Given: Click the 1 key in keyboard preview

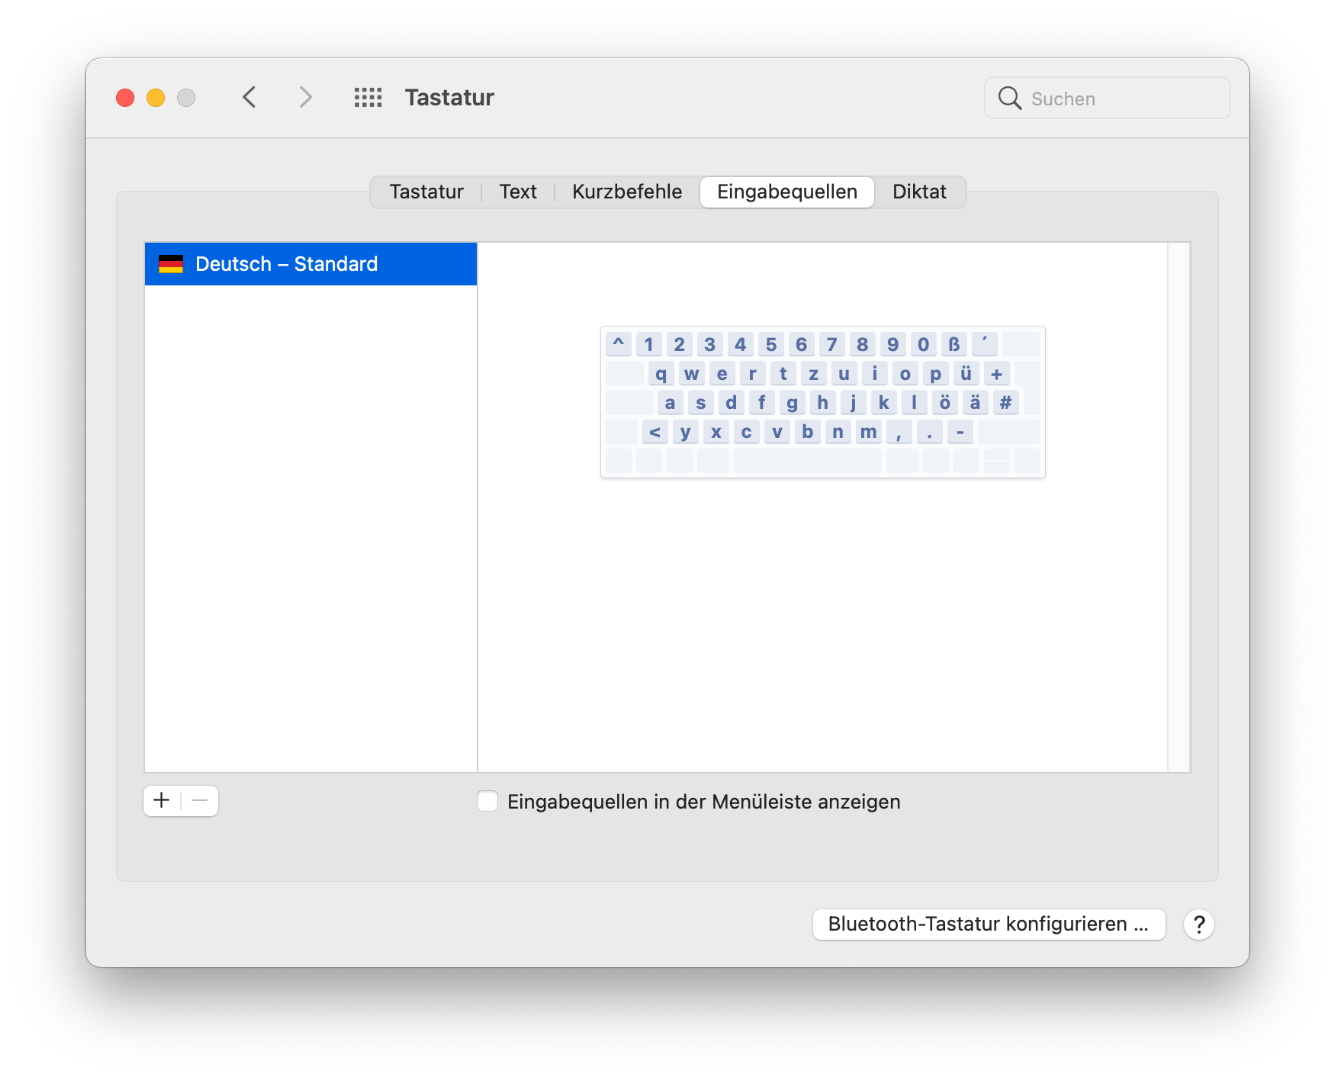Looking at the screenshot, I should tap(649, 345).
